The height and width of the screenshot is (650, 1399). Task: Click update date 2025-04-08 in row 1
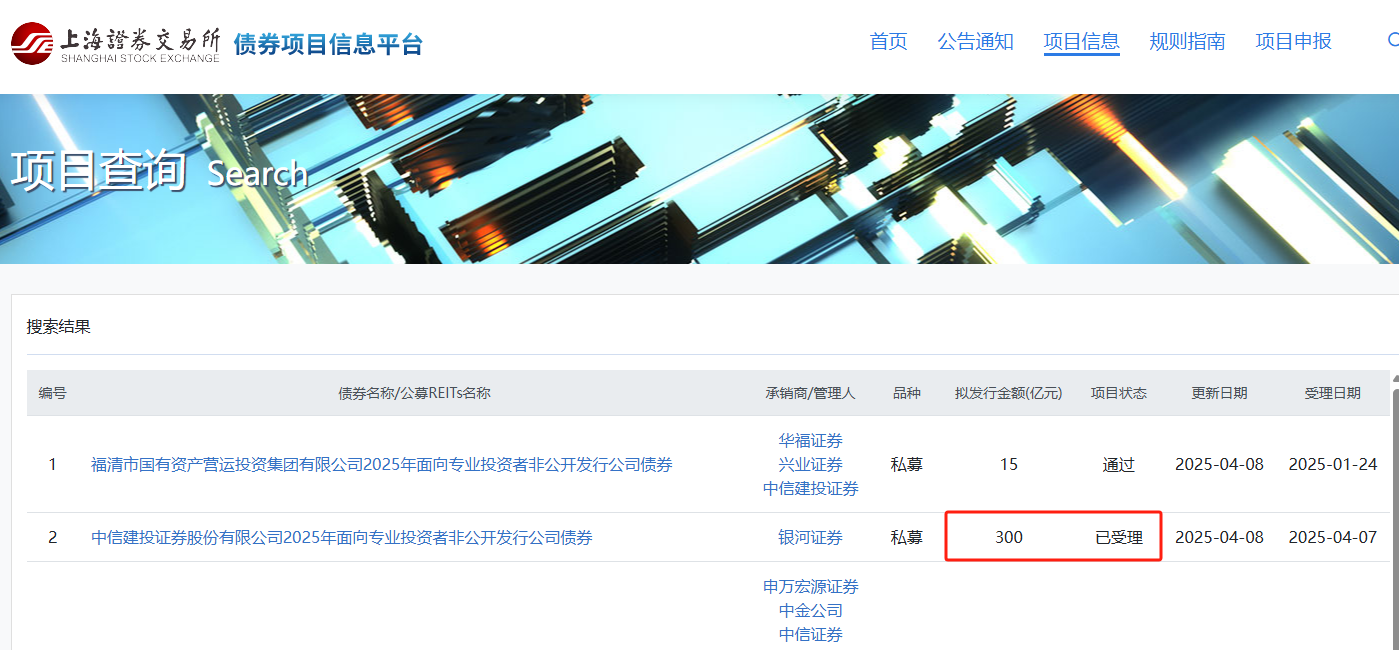point(1220,464)
